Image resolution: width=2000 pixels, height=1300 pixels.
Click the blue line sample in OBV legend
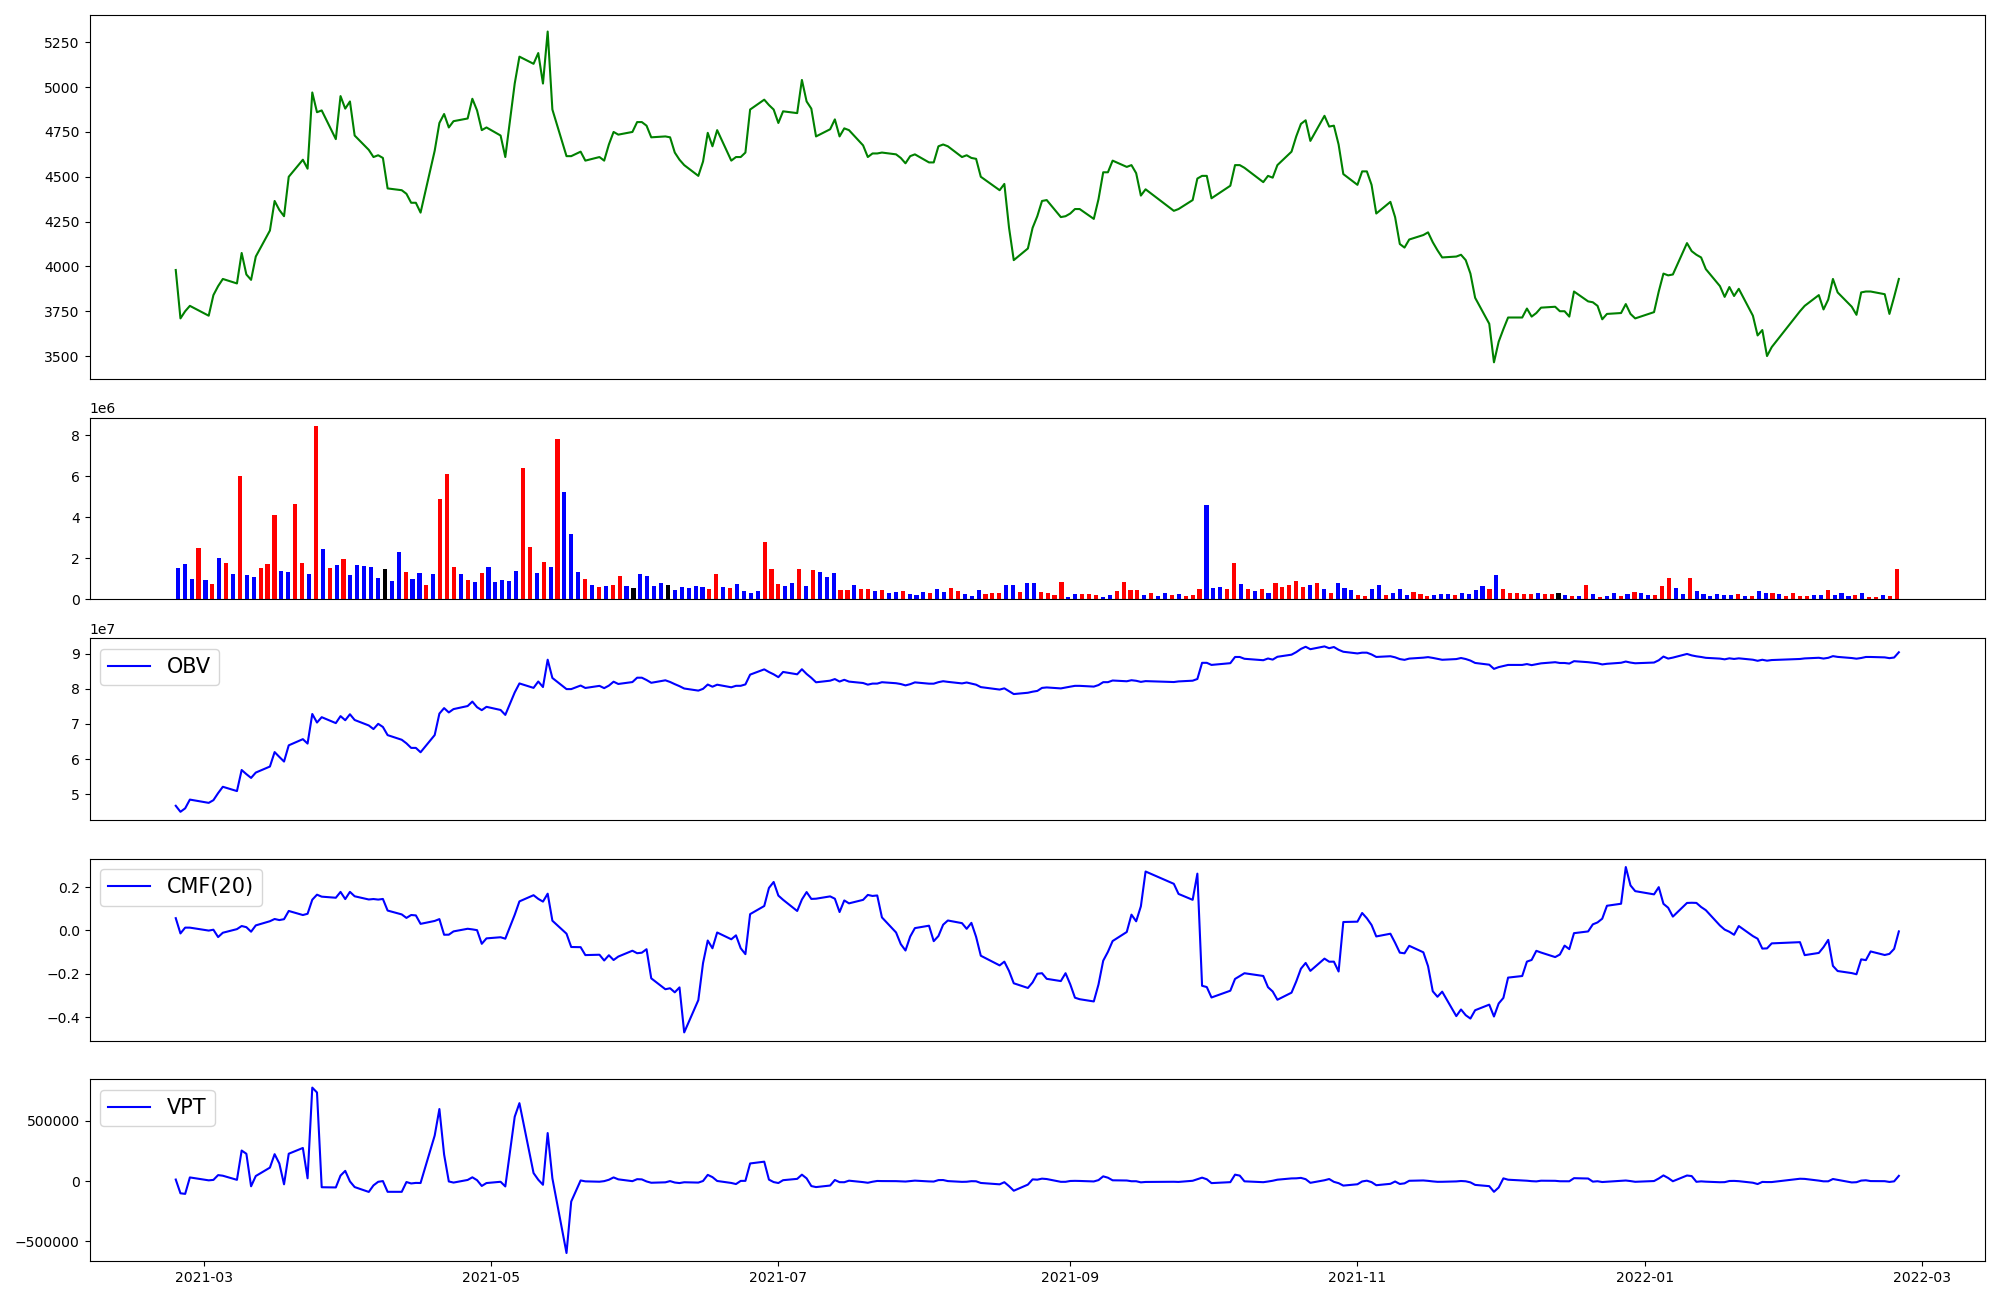point(129,667)
